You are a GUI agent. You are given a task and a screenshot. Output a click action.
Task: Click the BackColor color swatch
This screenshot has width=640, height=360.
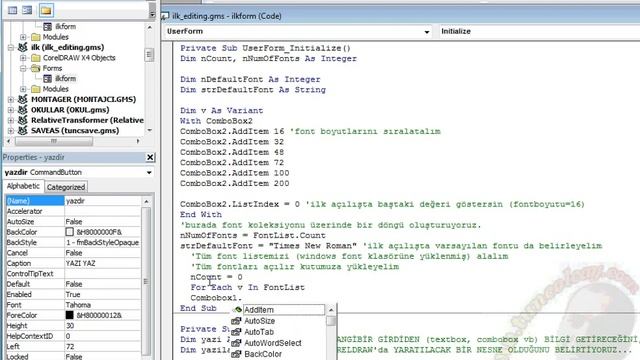pos(69,232)
